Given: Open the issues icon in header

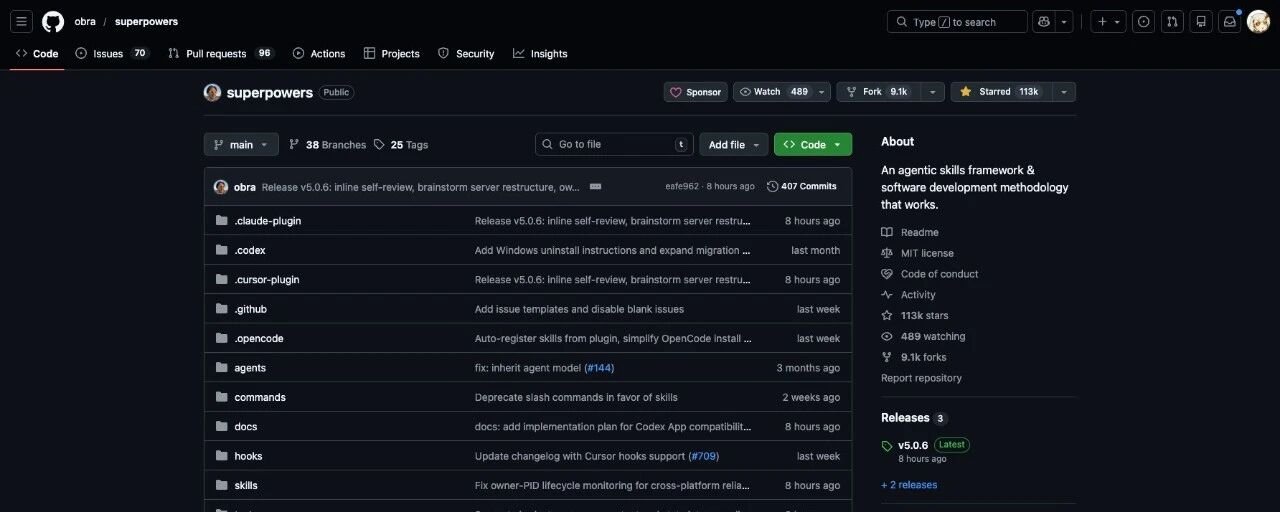Looking at the screenshot, I should pyautogui.click(x=1144, y=21).
